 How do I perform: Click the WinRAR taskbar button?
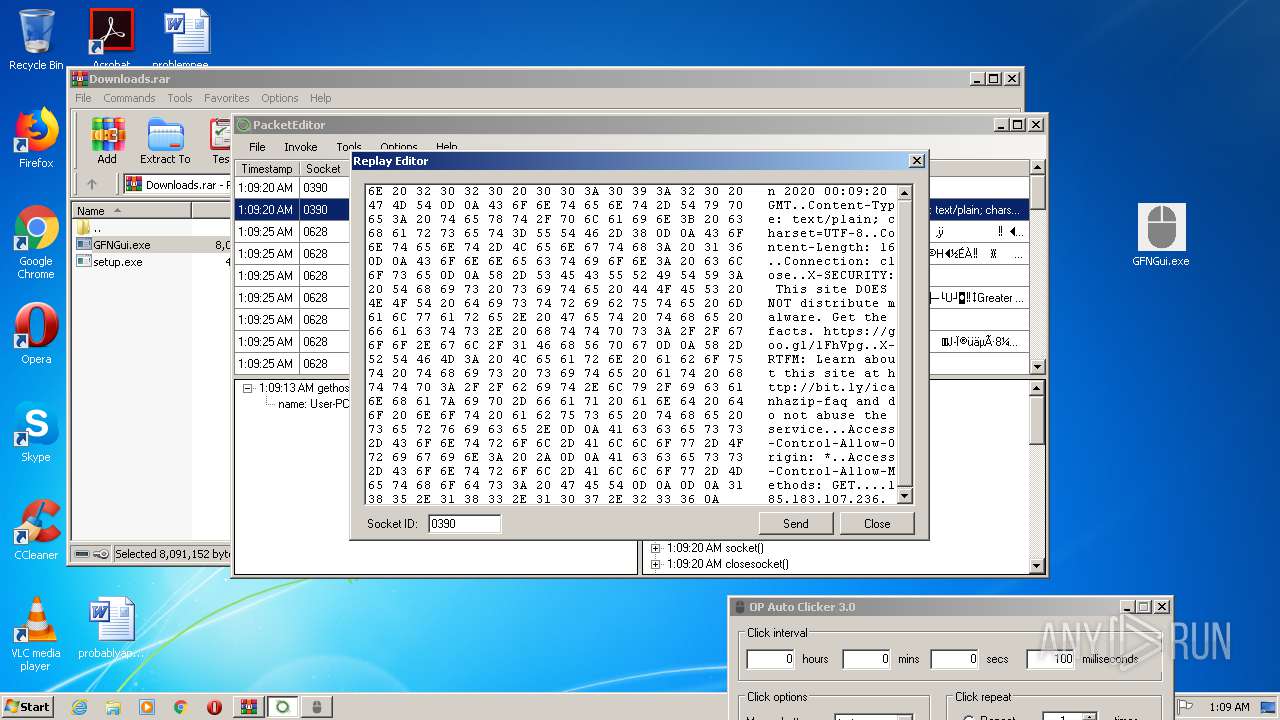point(248,707)
